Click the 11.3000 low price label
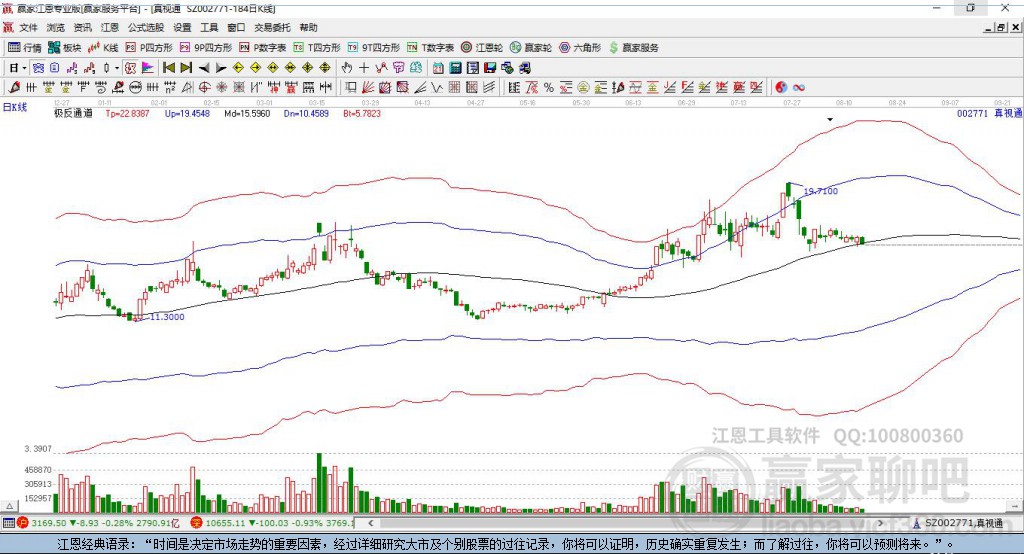The image size is (1024, 554). [167, 317]
